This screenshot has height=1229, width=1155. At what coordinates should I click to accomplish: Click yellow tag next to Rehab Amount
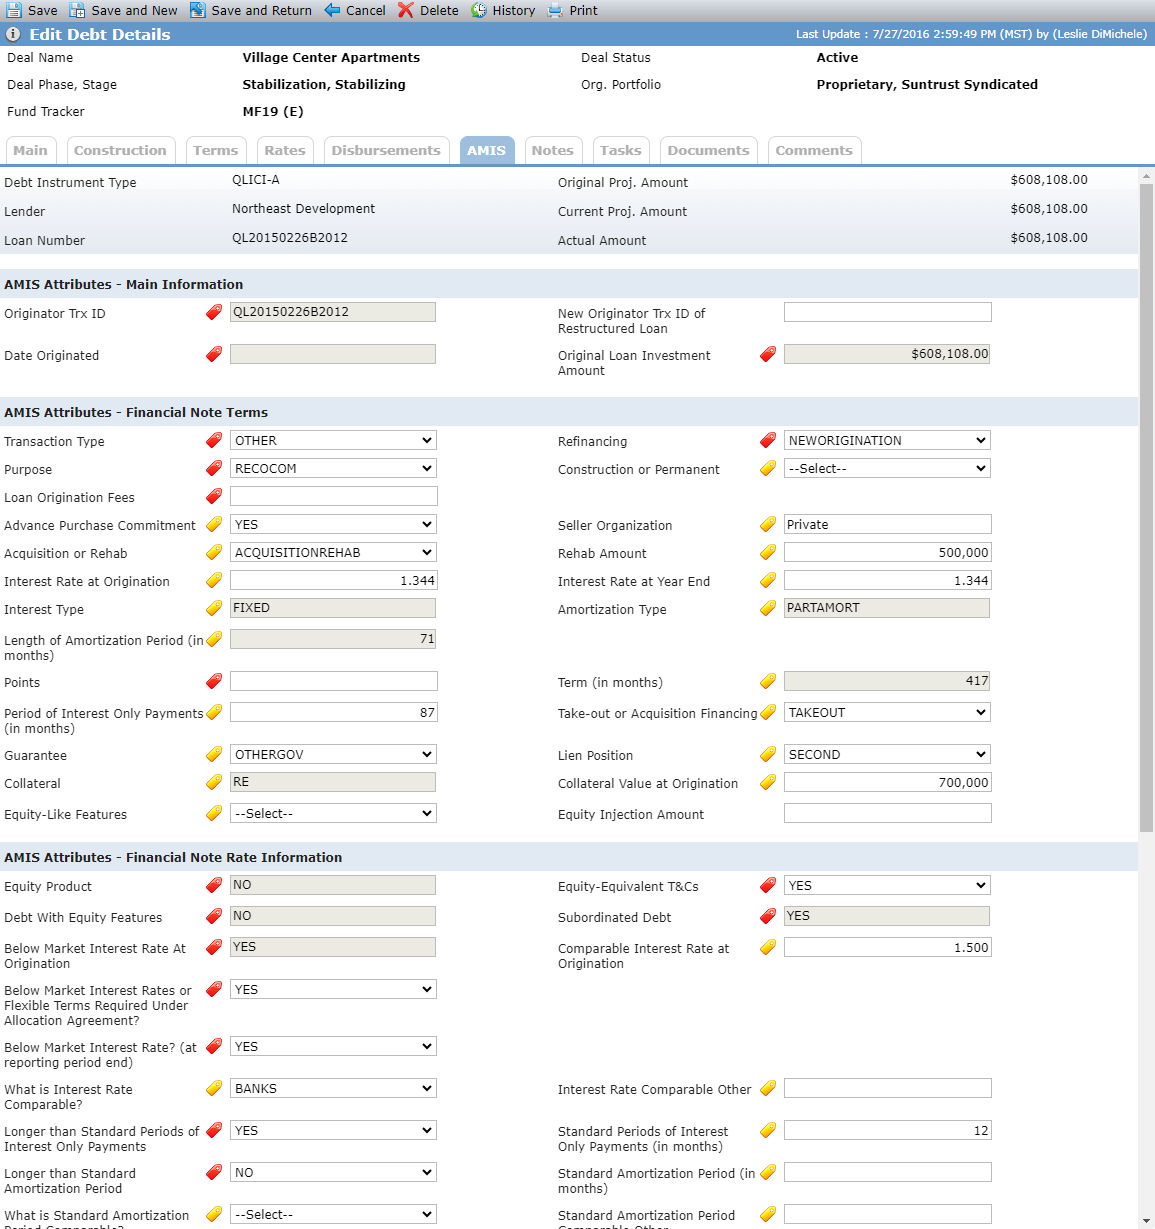768,552
